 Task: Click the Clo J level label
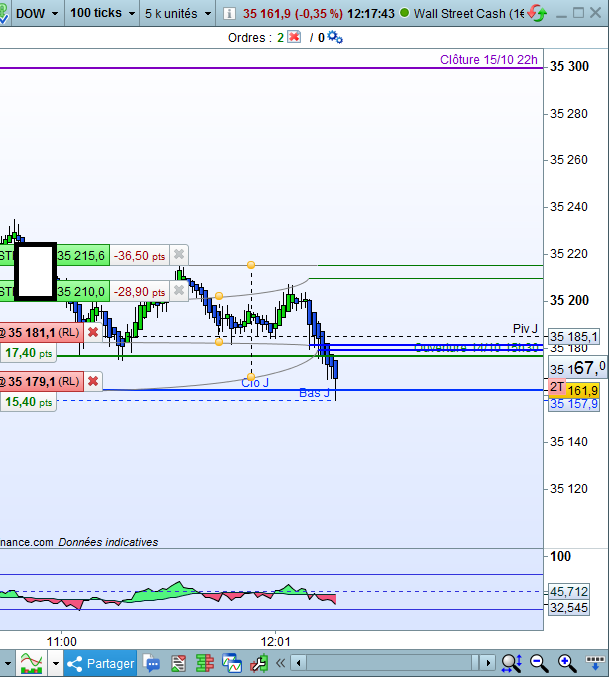point(255,383)
